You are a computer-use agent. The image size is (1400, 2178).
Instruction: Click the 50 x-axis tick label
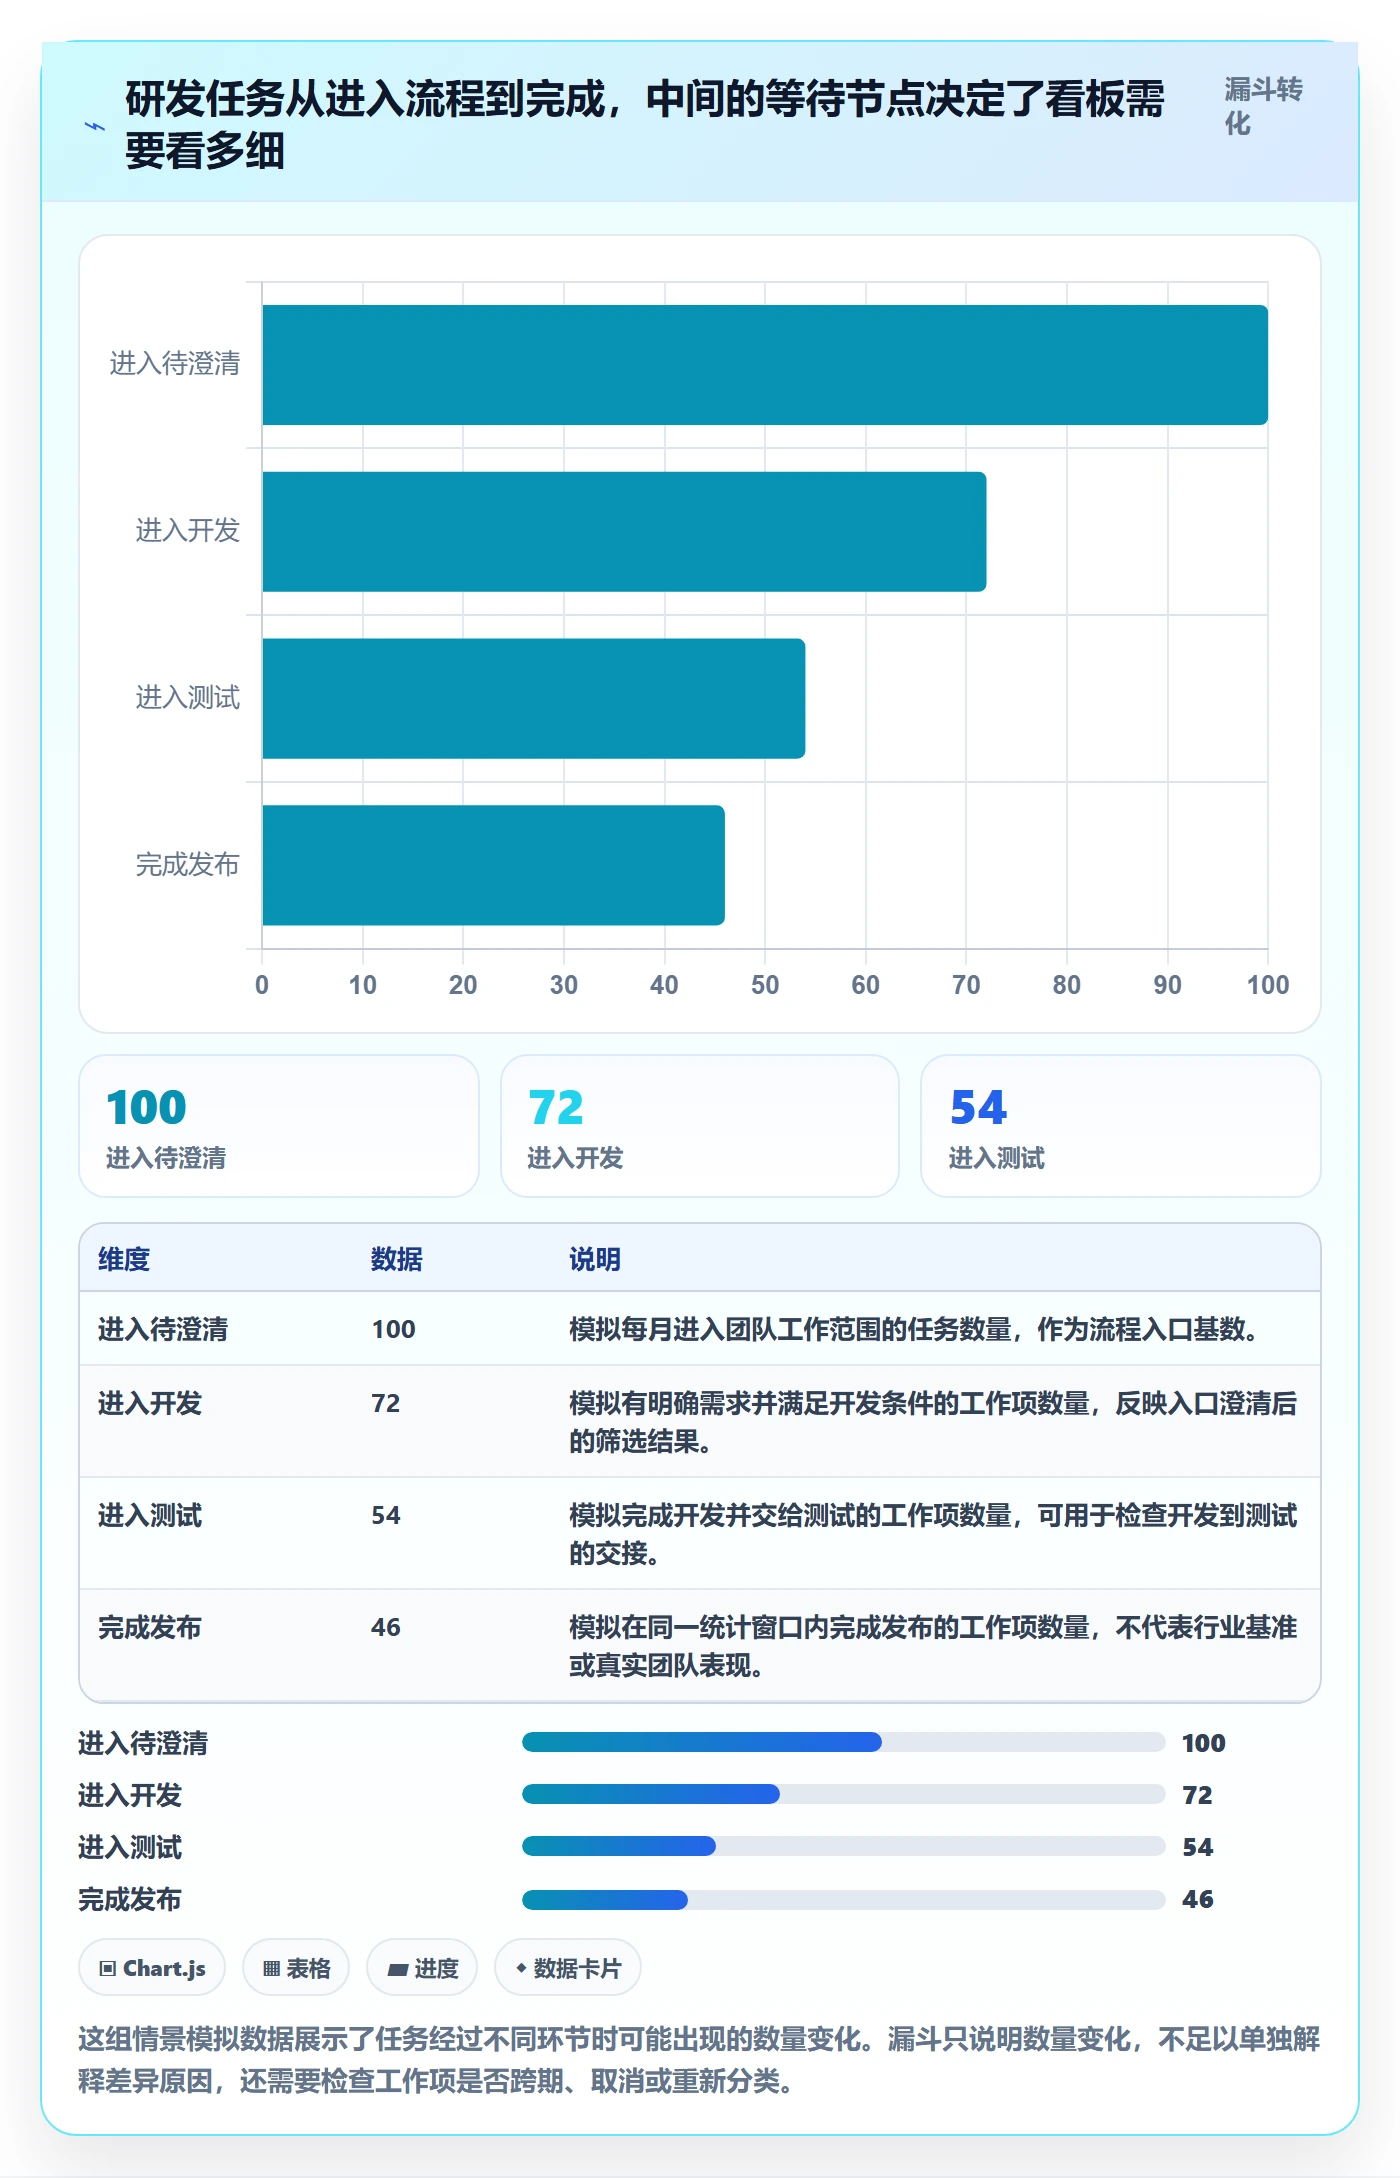[x=765, y=985]
